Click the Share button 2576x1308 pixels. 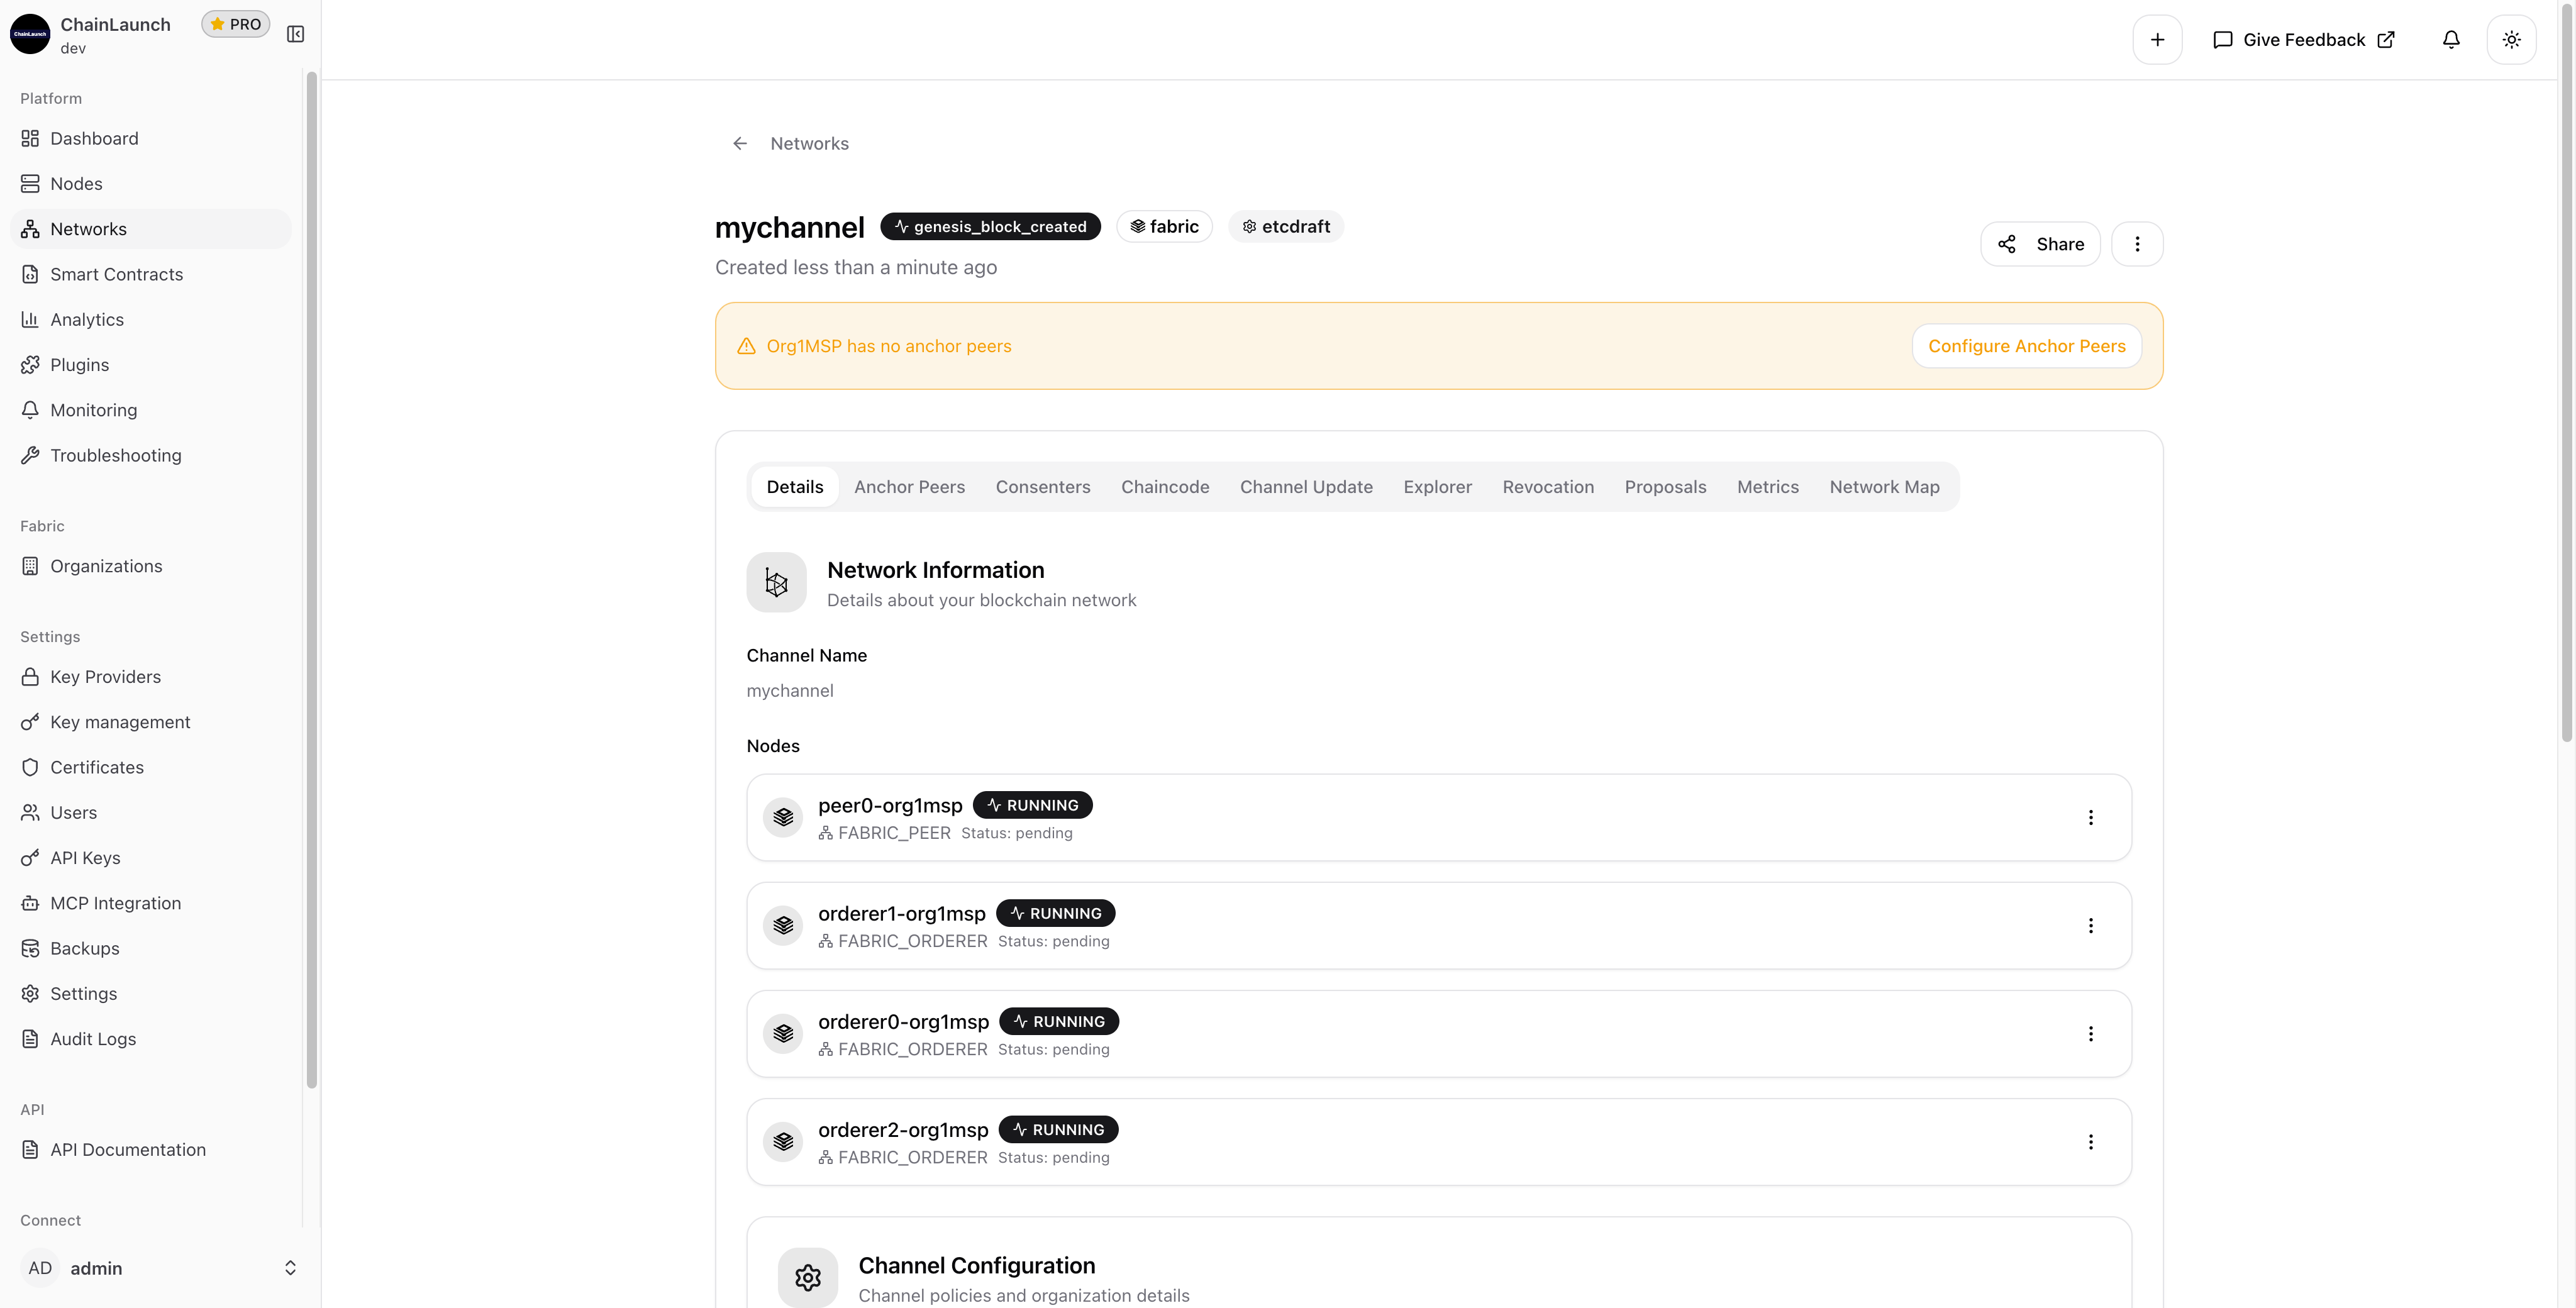2040,244
